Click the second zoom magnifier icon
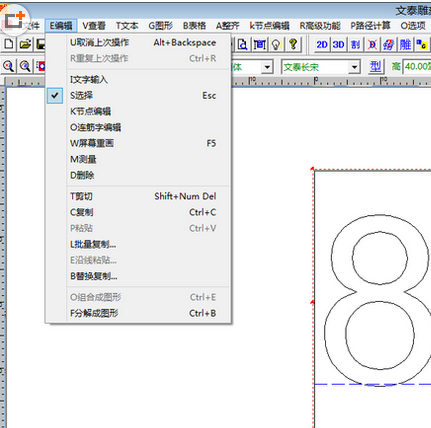 pos(25,66)
